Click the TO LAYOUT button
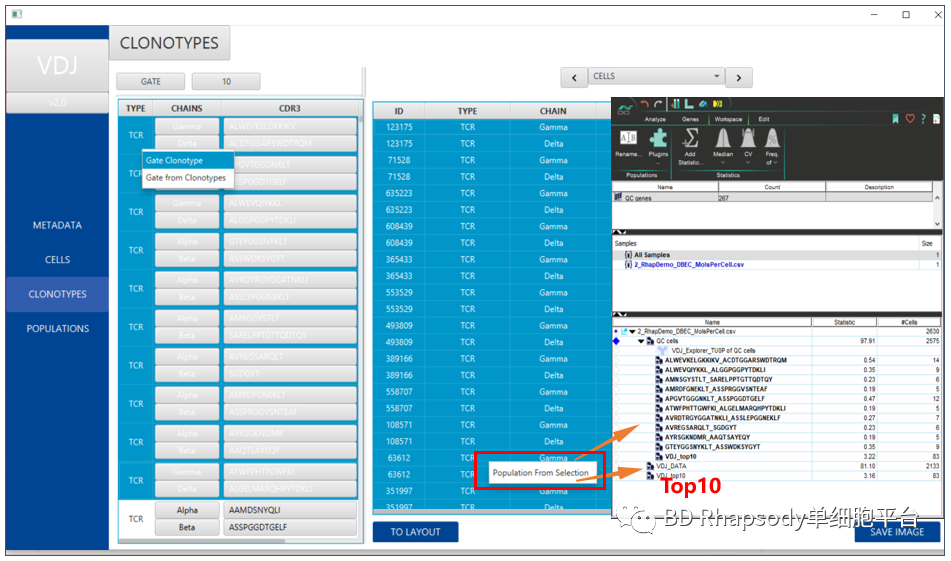The height and width of the screenshot is (561, 951). [415, 532]
